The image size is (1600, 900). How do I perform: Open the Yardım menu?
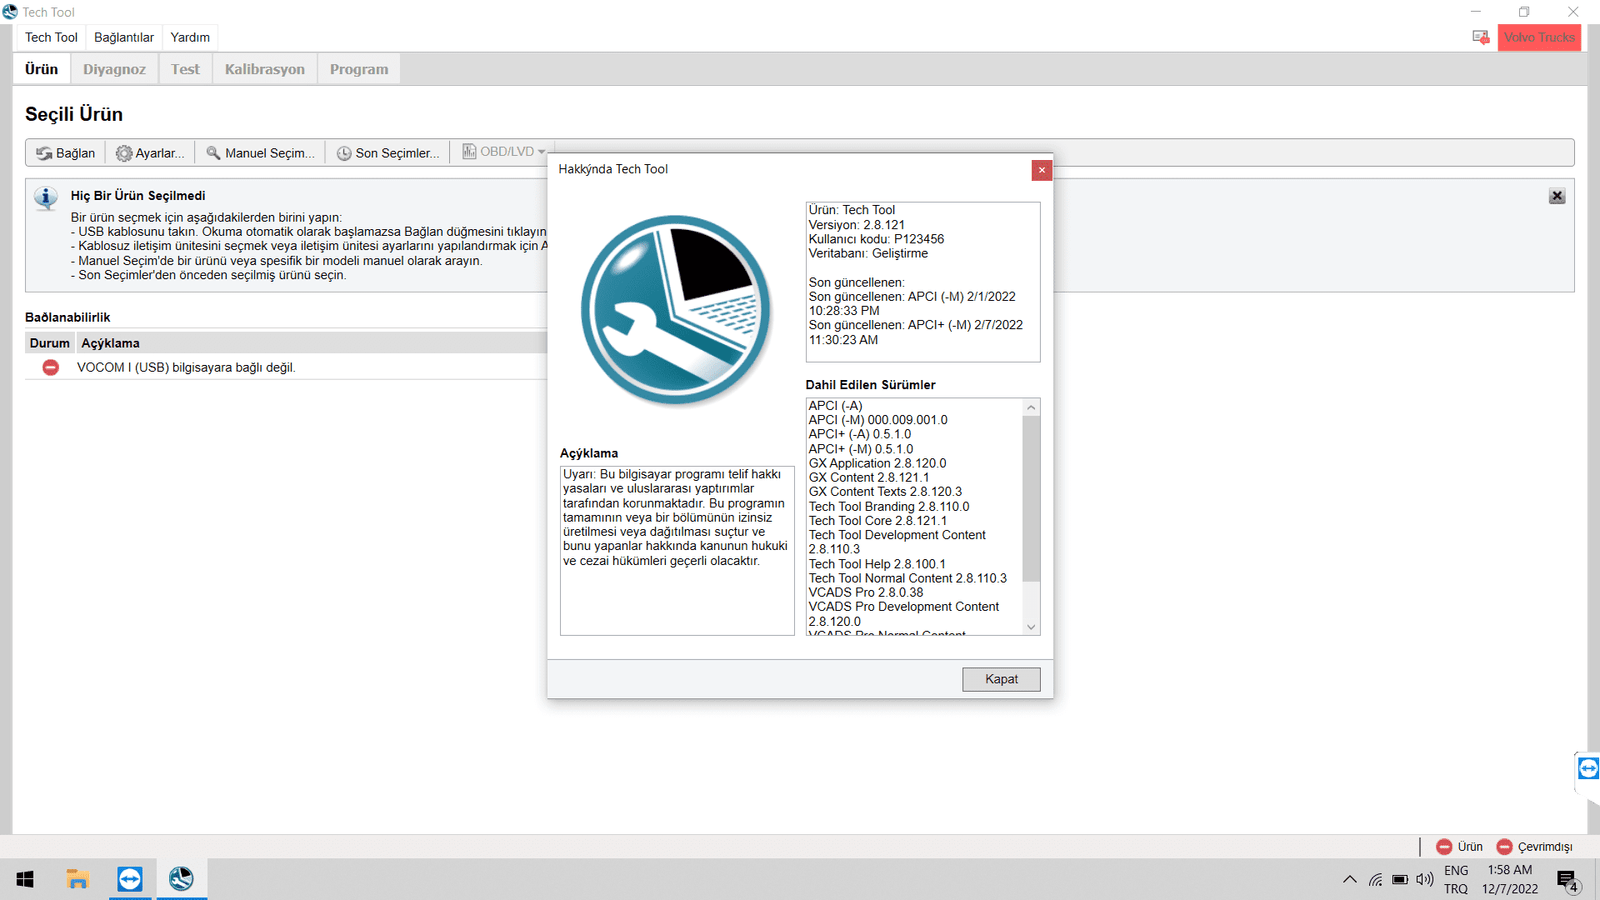(x=190, y=37)
